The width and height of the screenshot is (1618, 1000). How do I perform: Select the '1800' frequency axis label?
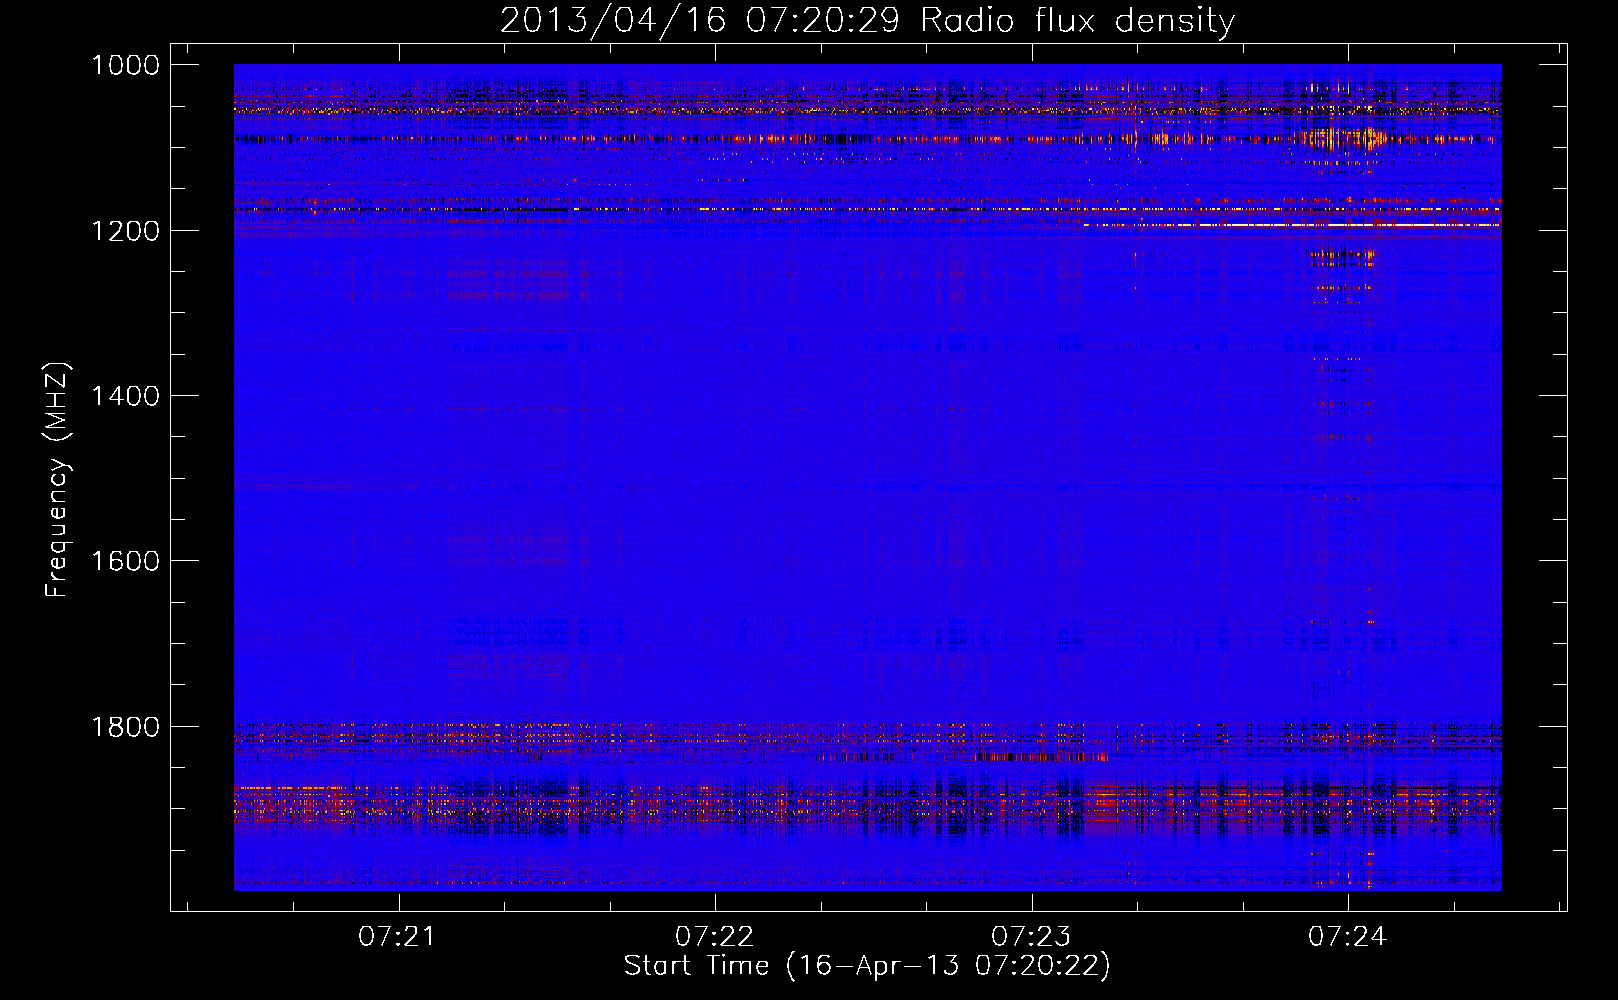point(125,727)
